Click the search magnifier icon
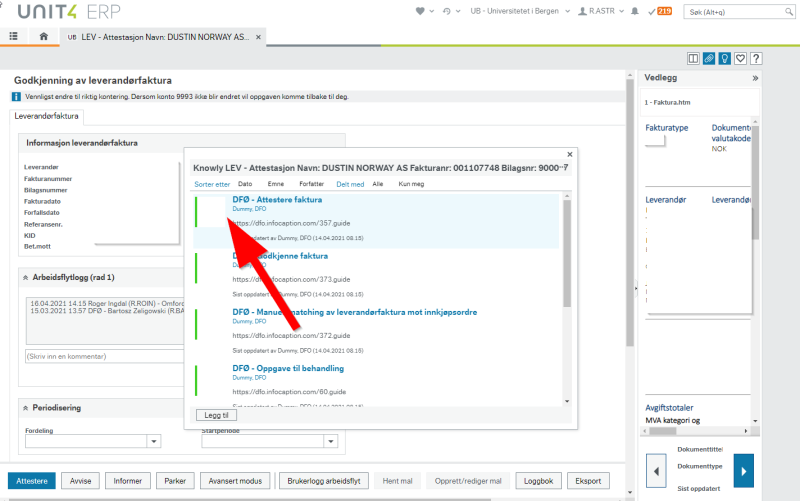The width and height of the screenshot is (800, 501). 789,12
